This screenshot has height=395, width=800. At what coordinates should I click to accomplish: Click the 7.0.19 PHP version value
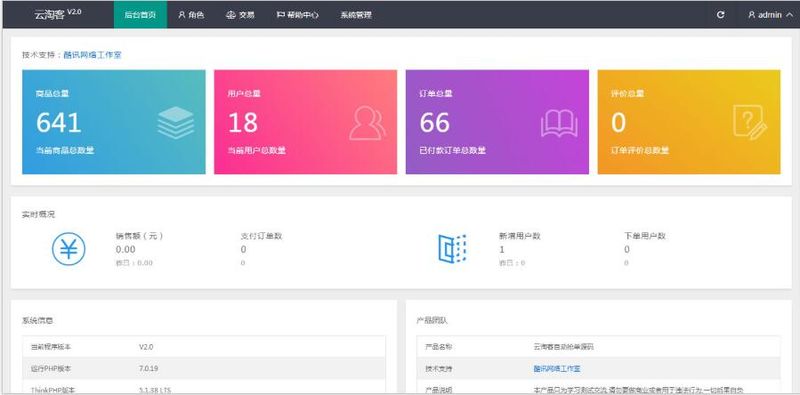tap(148, 368)
